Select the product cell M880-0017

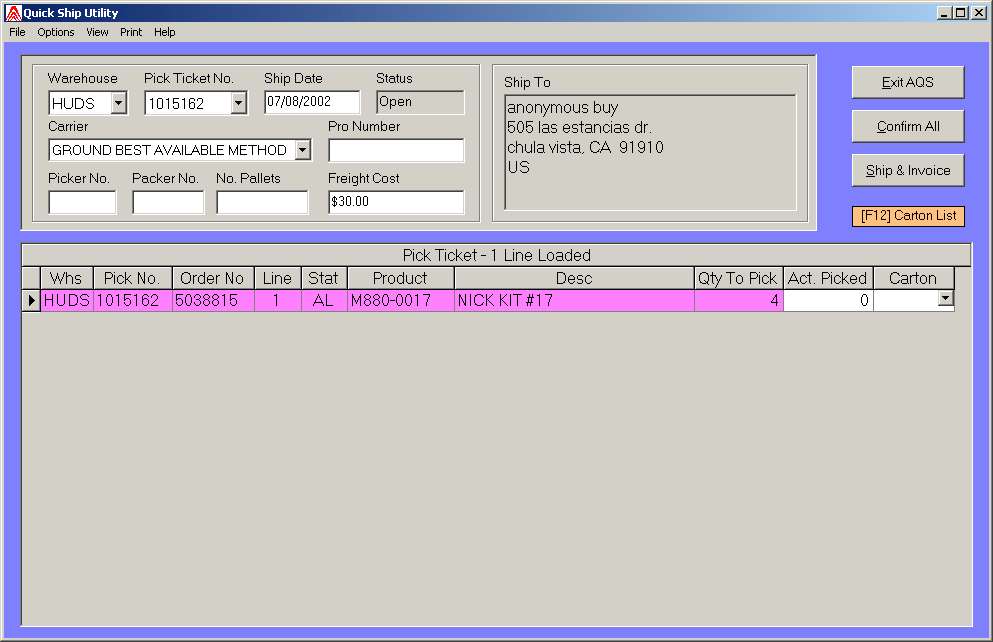pos(400,301)
